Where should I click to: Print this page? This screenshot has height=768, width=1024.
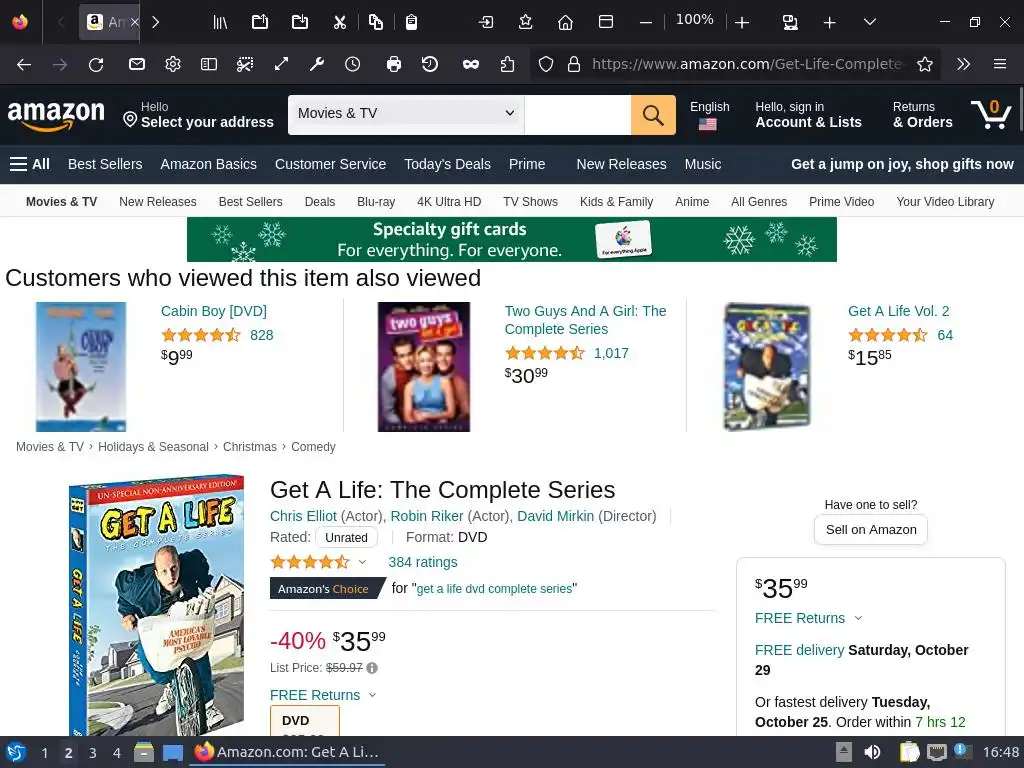pos(394,64)
